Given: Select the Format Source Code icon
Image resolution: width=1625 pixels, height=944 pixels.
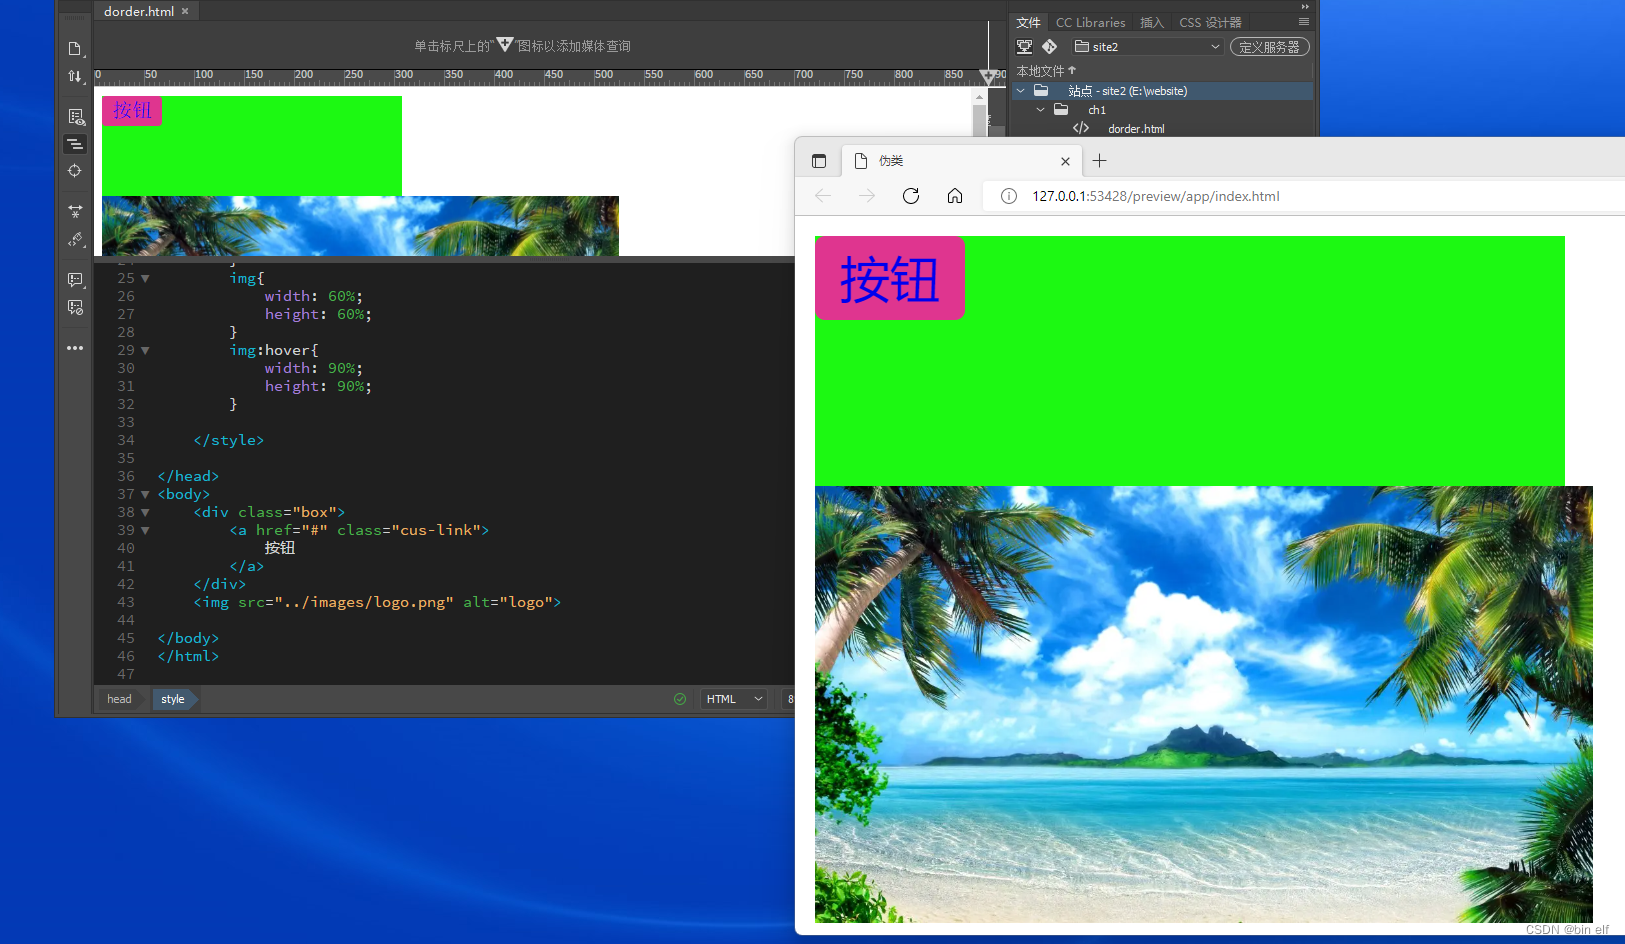Looking at the screenshot, I should click(75, 144).
